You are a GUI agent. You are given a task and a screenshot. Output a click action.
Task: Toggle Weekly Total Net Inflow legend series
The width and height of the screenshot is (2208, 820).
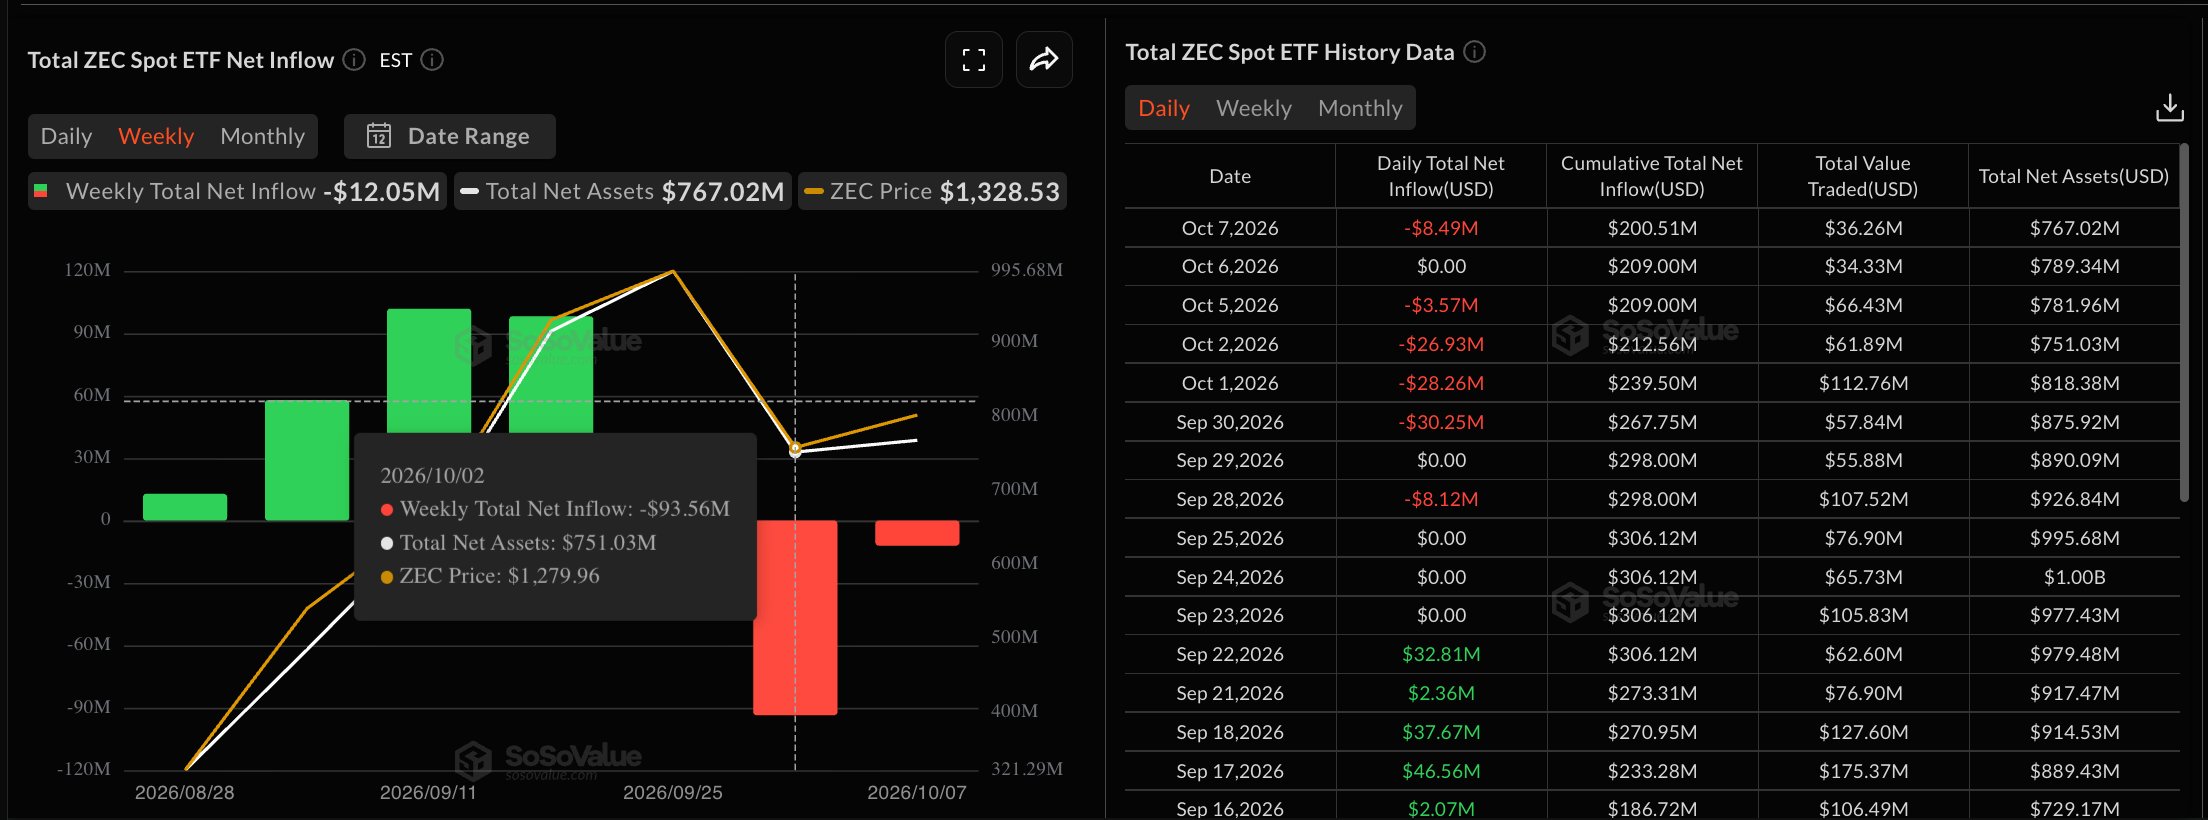(237, 191)
